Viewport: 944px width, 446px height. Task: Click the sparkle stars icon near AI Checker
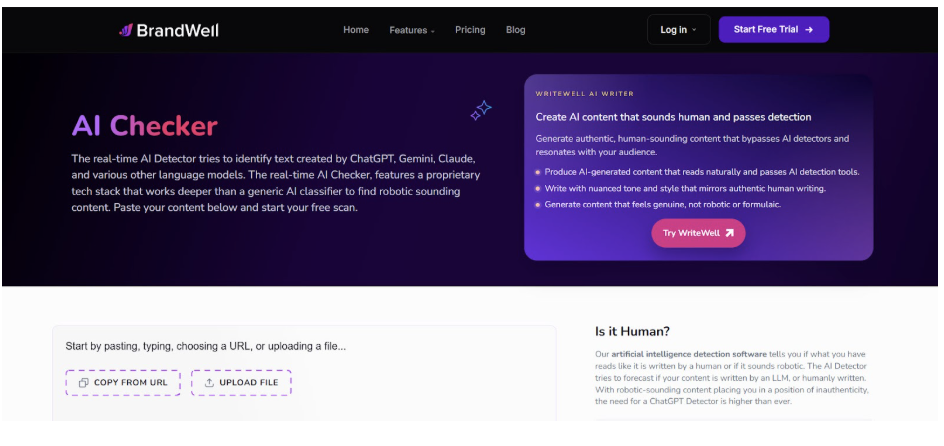[x=481, y=110]
